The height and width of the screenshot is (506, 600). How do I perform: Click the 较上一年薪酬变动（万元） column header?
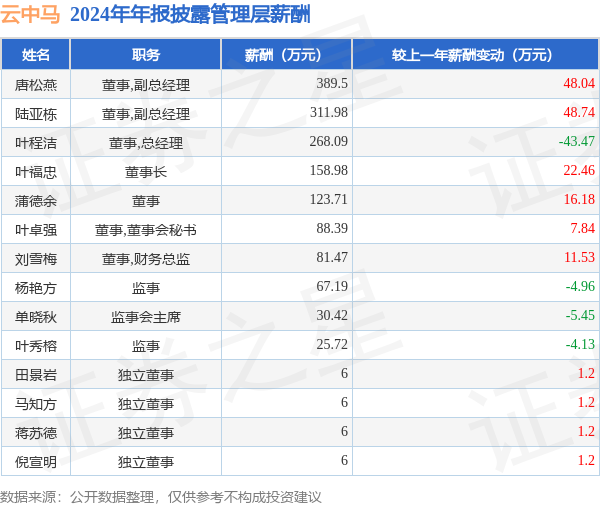[x=476, y=55]
